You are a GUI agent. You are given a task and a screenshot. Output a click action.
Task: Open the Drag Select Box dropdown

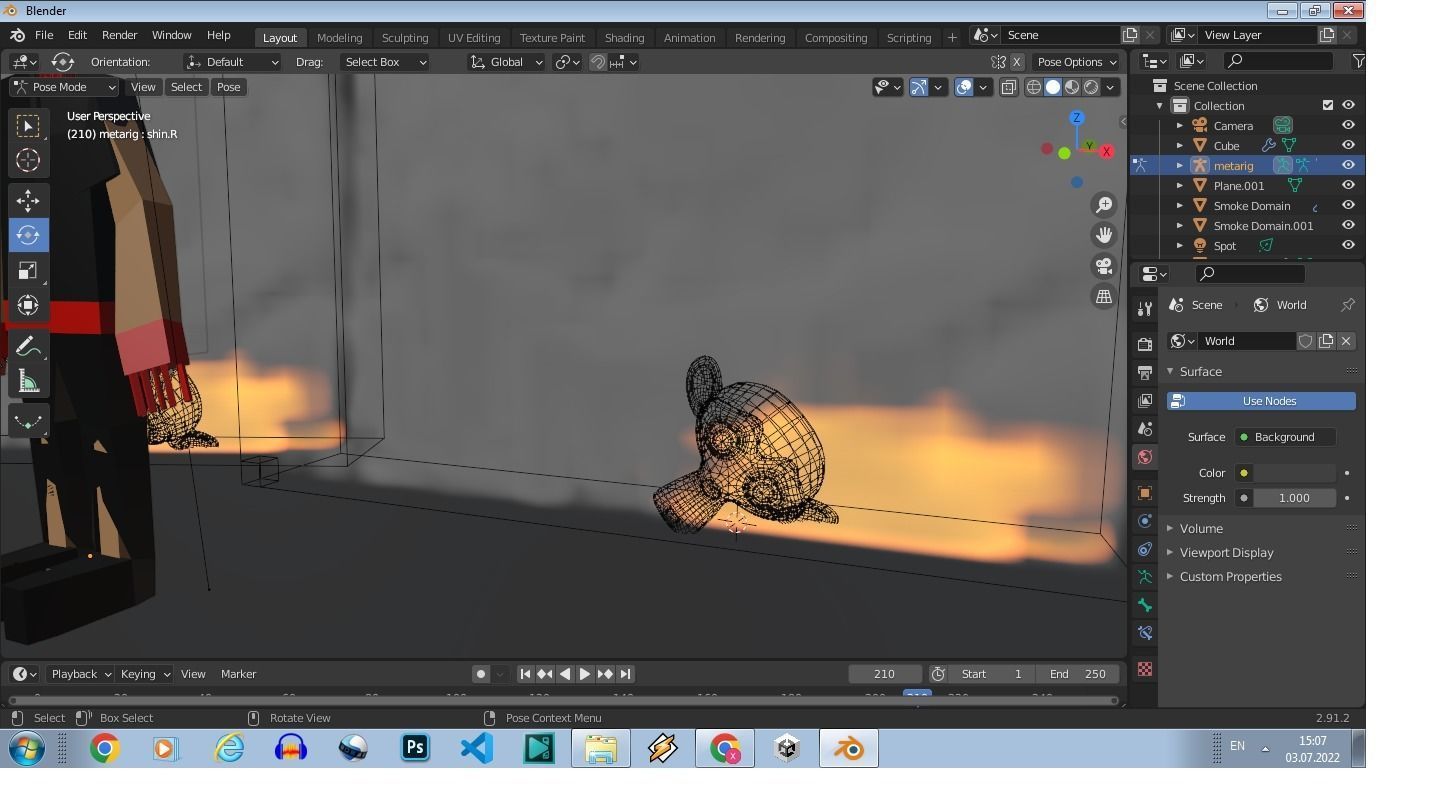coord(384,62)
